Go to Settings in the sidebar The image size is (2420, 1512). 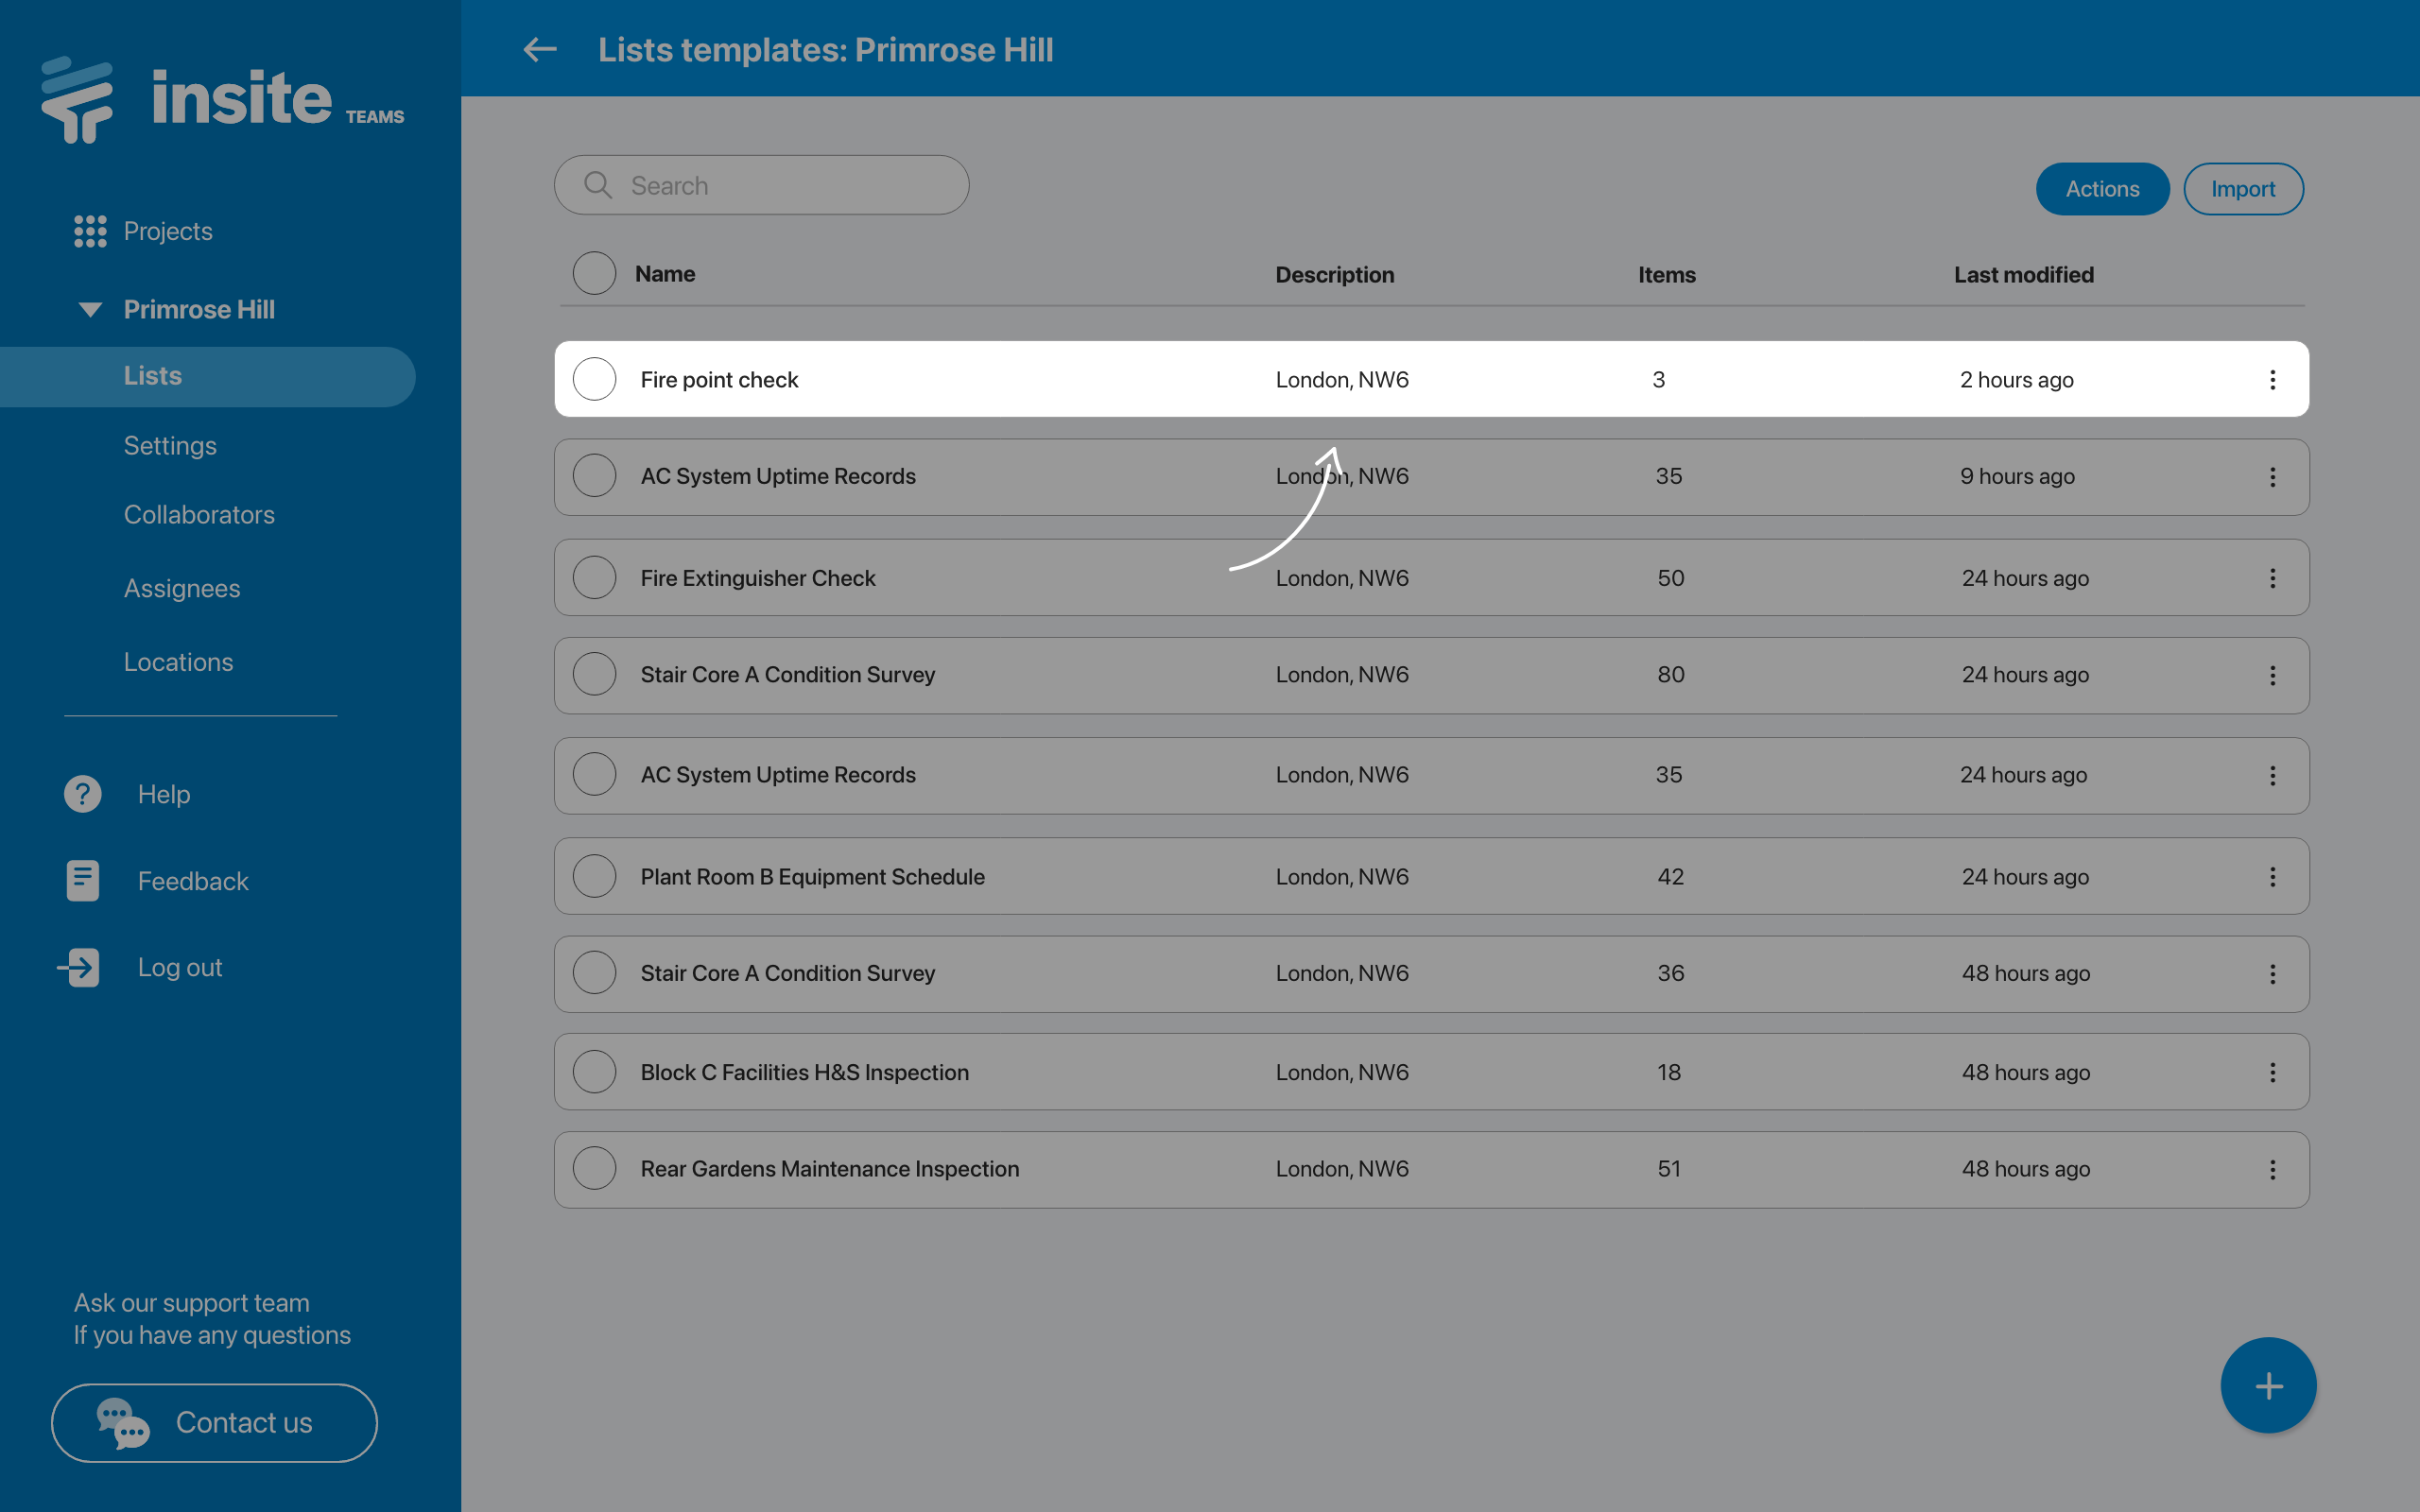click(170, 446)
